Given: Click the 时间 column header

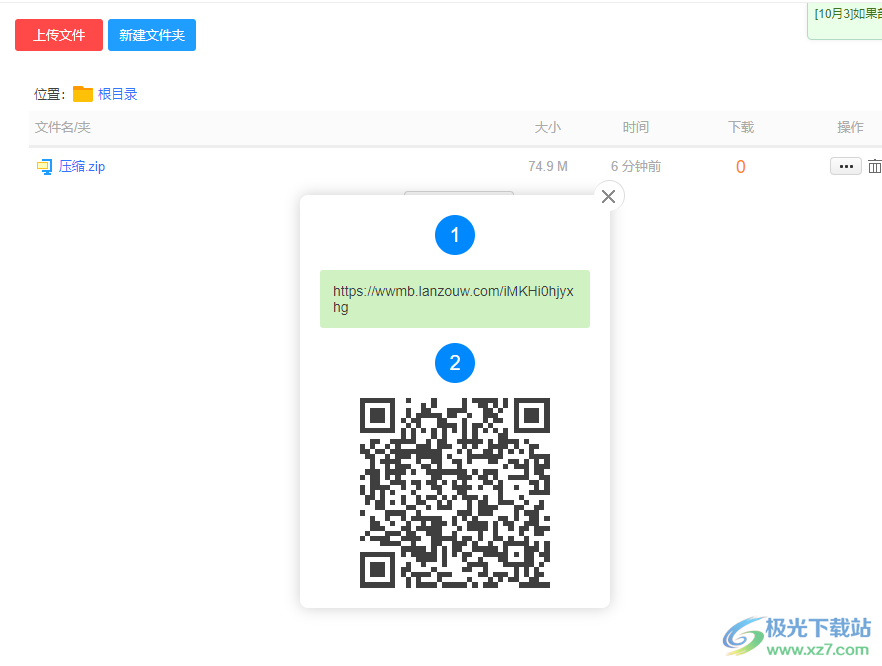Looking at the screenshot, I should [x=636, y=127].
